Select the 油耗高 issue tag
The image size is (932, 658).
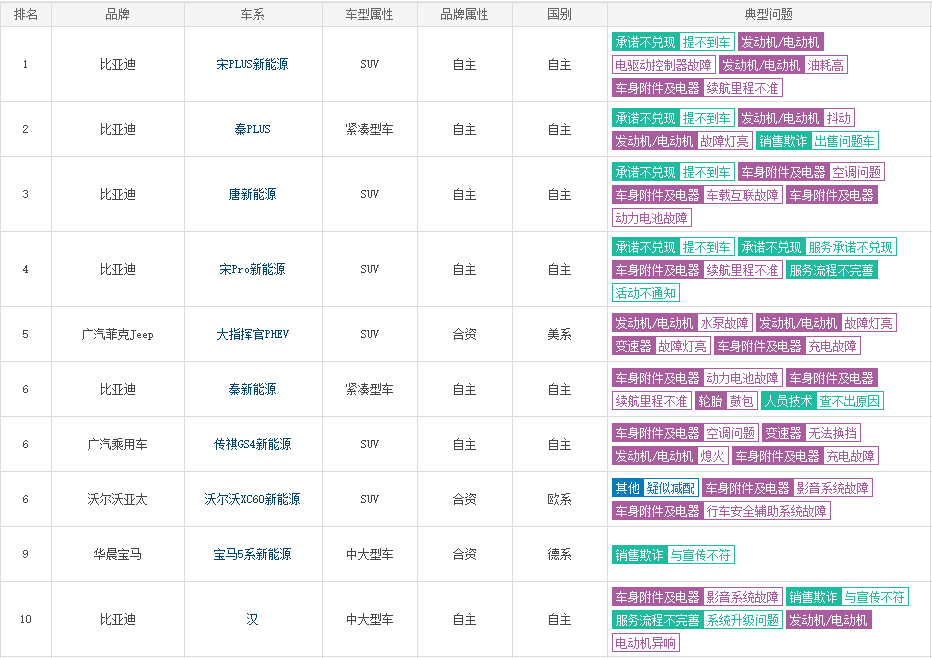click(x=826, y=65)
